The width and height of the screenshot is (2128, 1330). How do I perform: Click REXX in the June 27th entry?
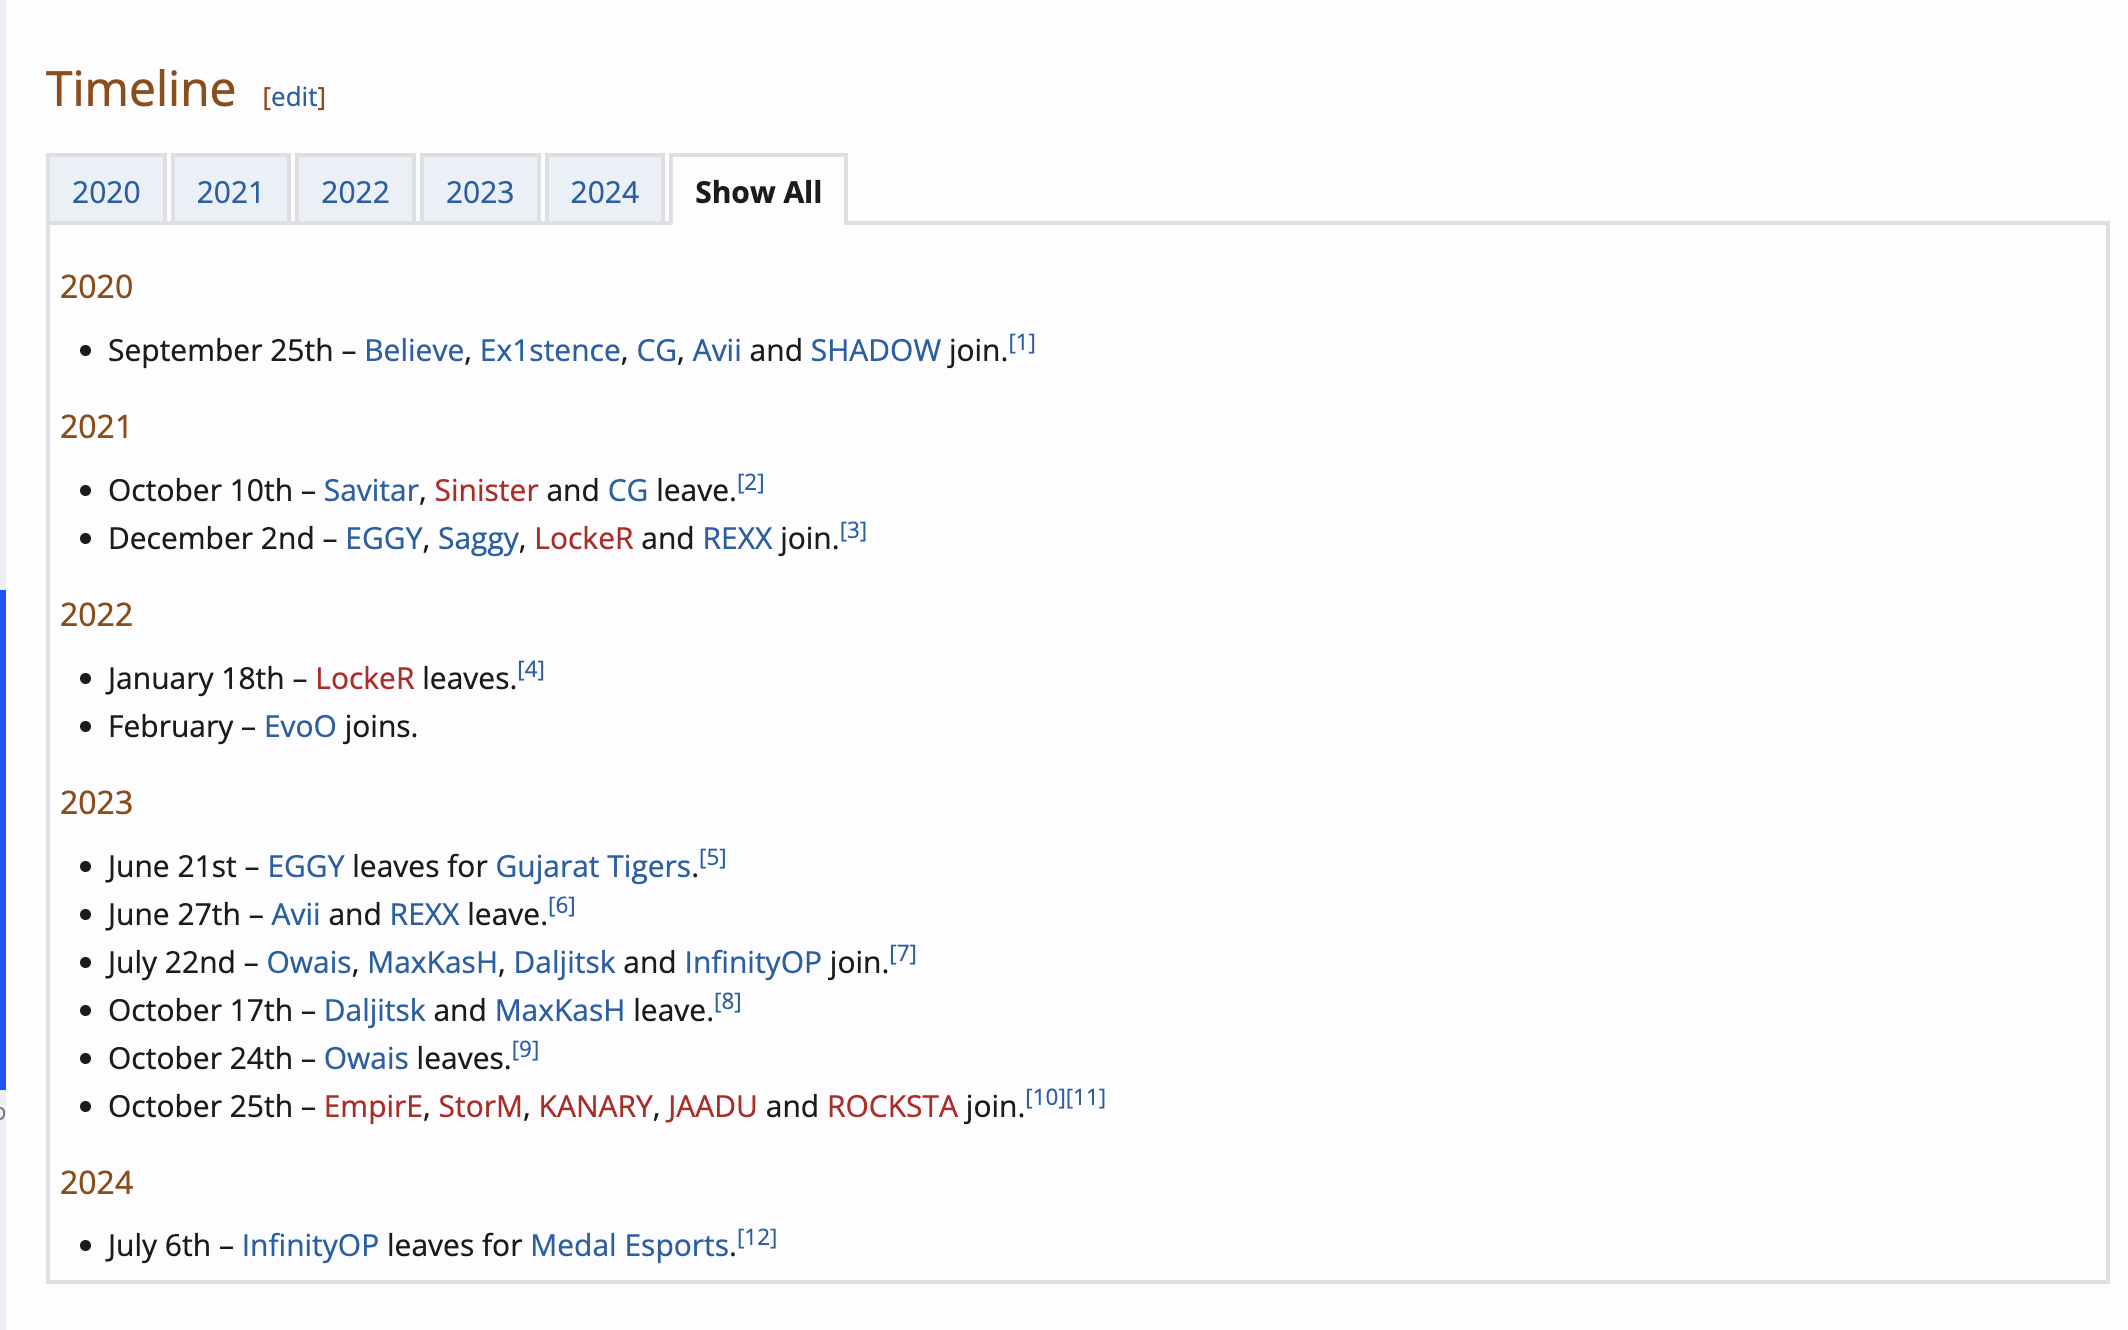click(x=424, y=914)
